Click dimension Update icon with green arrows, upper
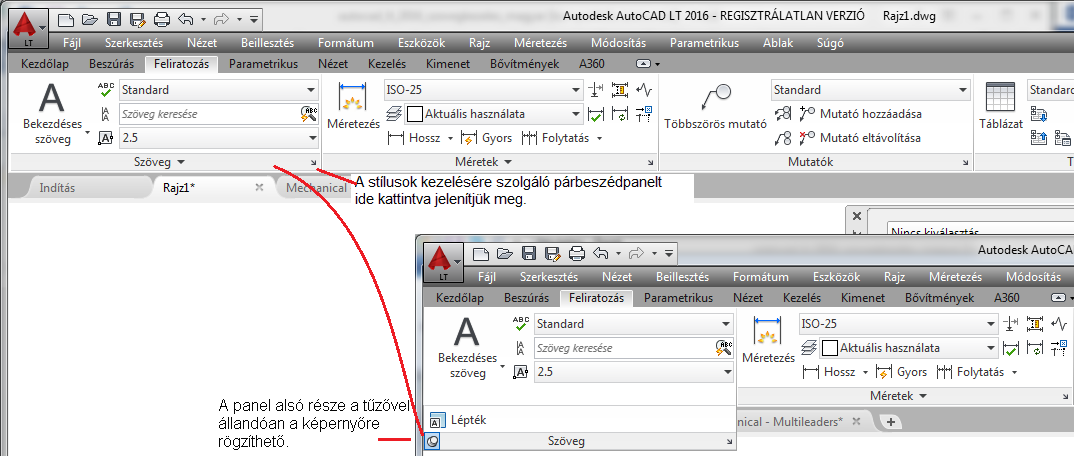The height and width of the screenshot is (456, 1074). (x=620, y=114)
